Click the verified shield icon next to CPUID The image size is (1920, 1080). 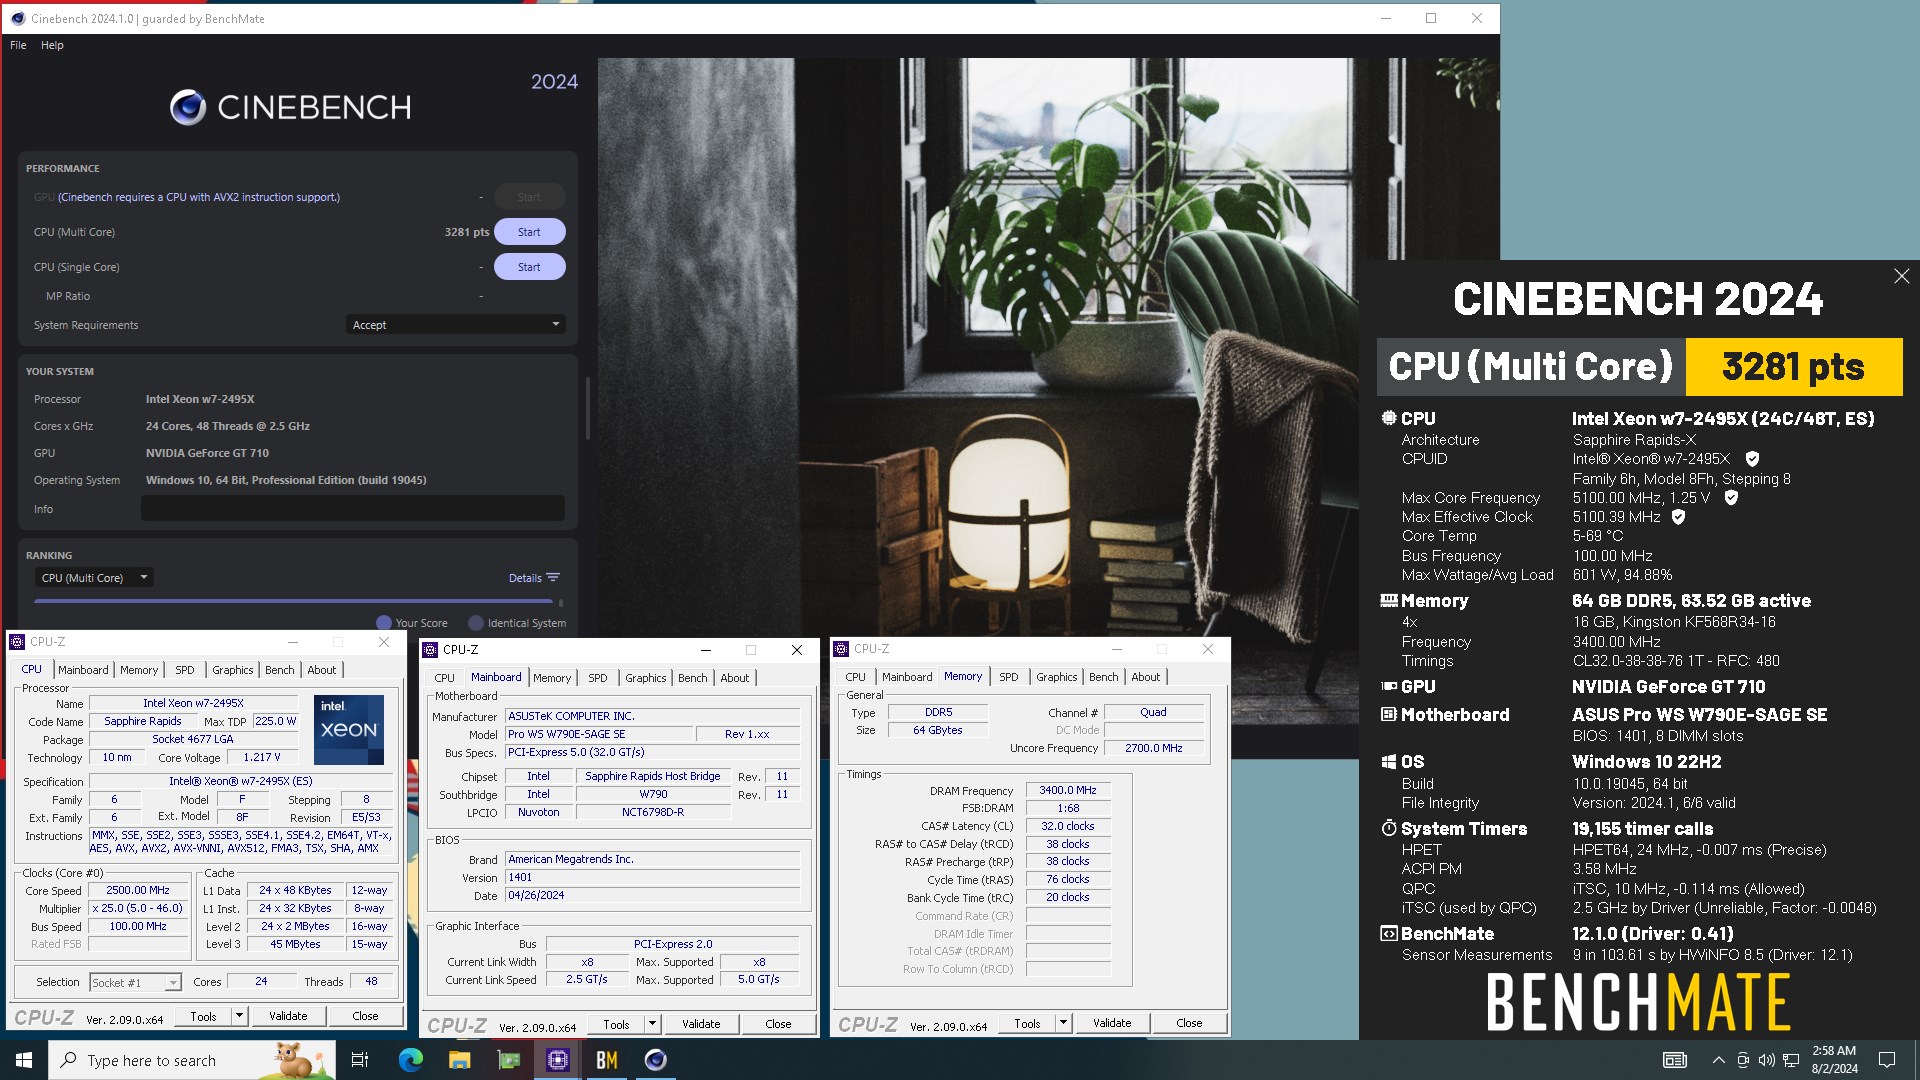click(x=1752, y=459)
